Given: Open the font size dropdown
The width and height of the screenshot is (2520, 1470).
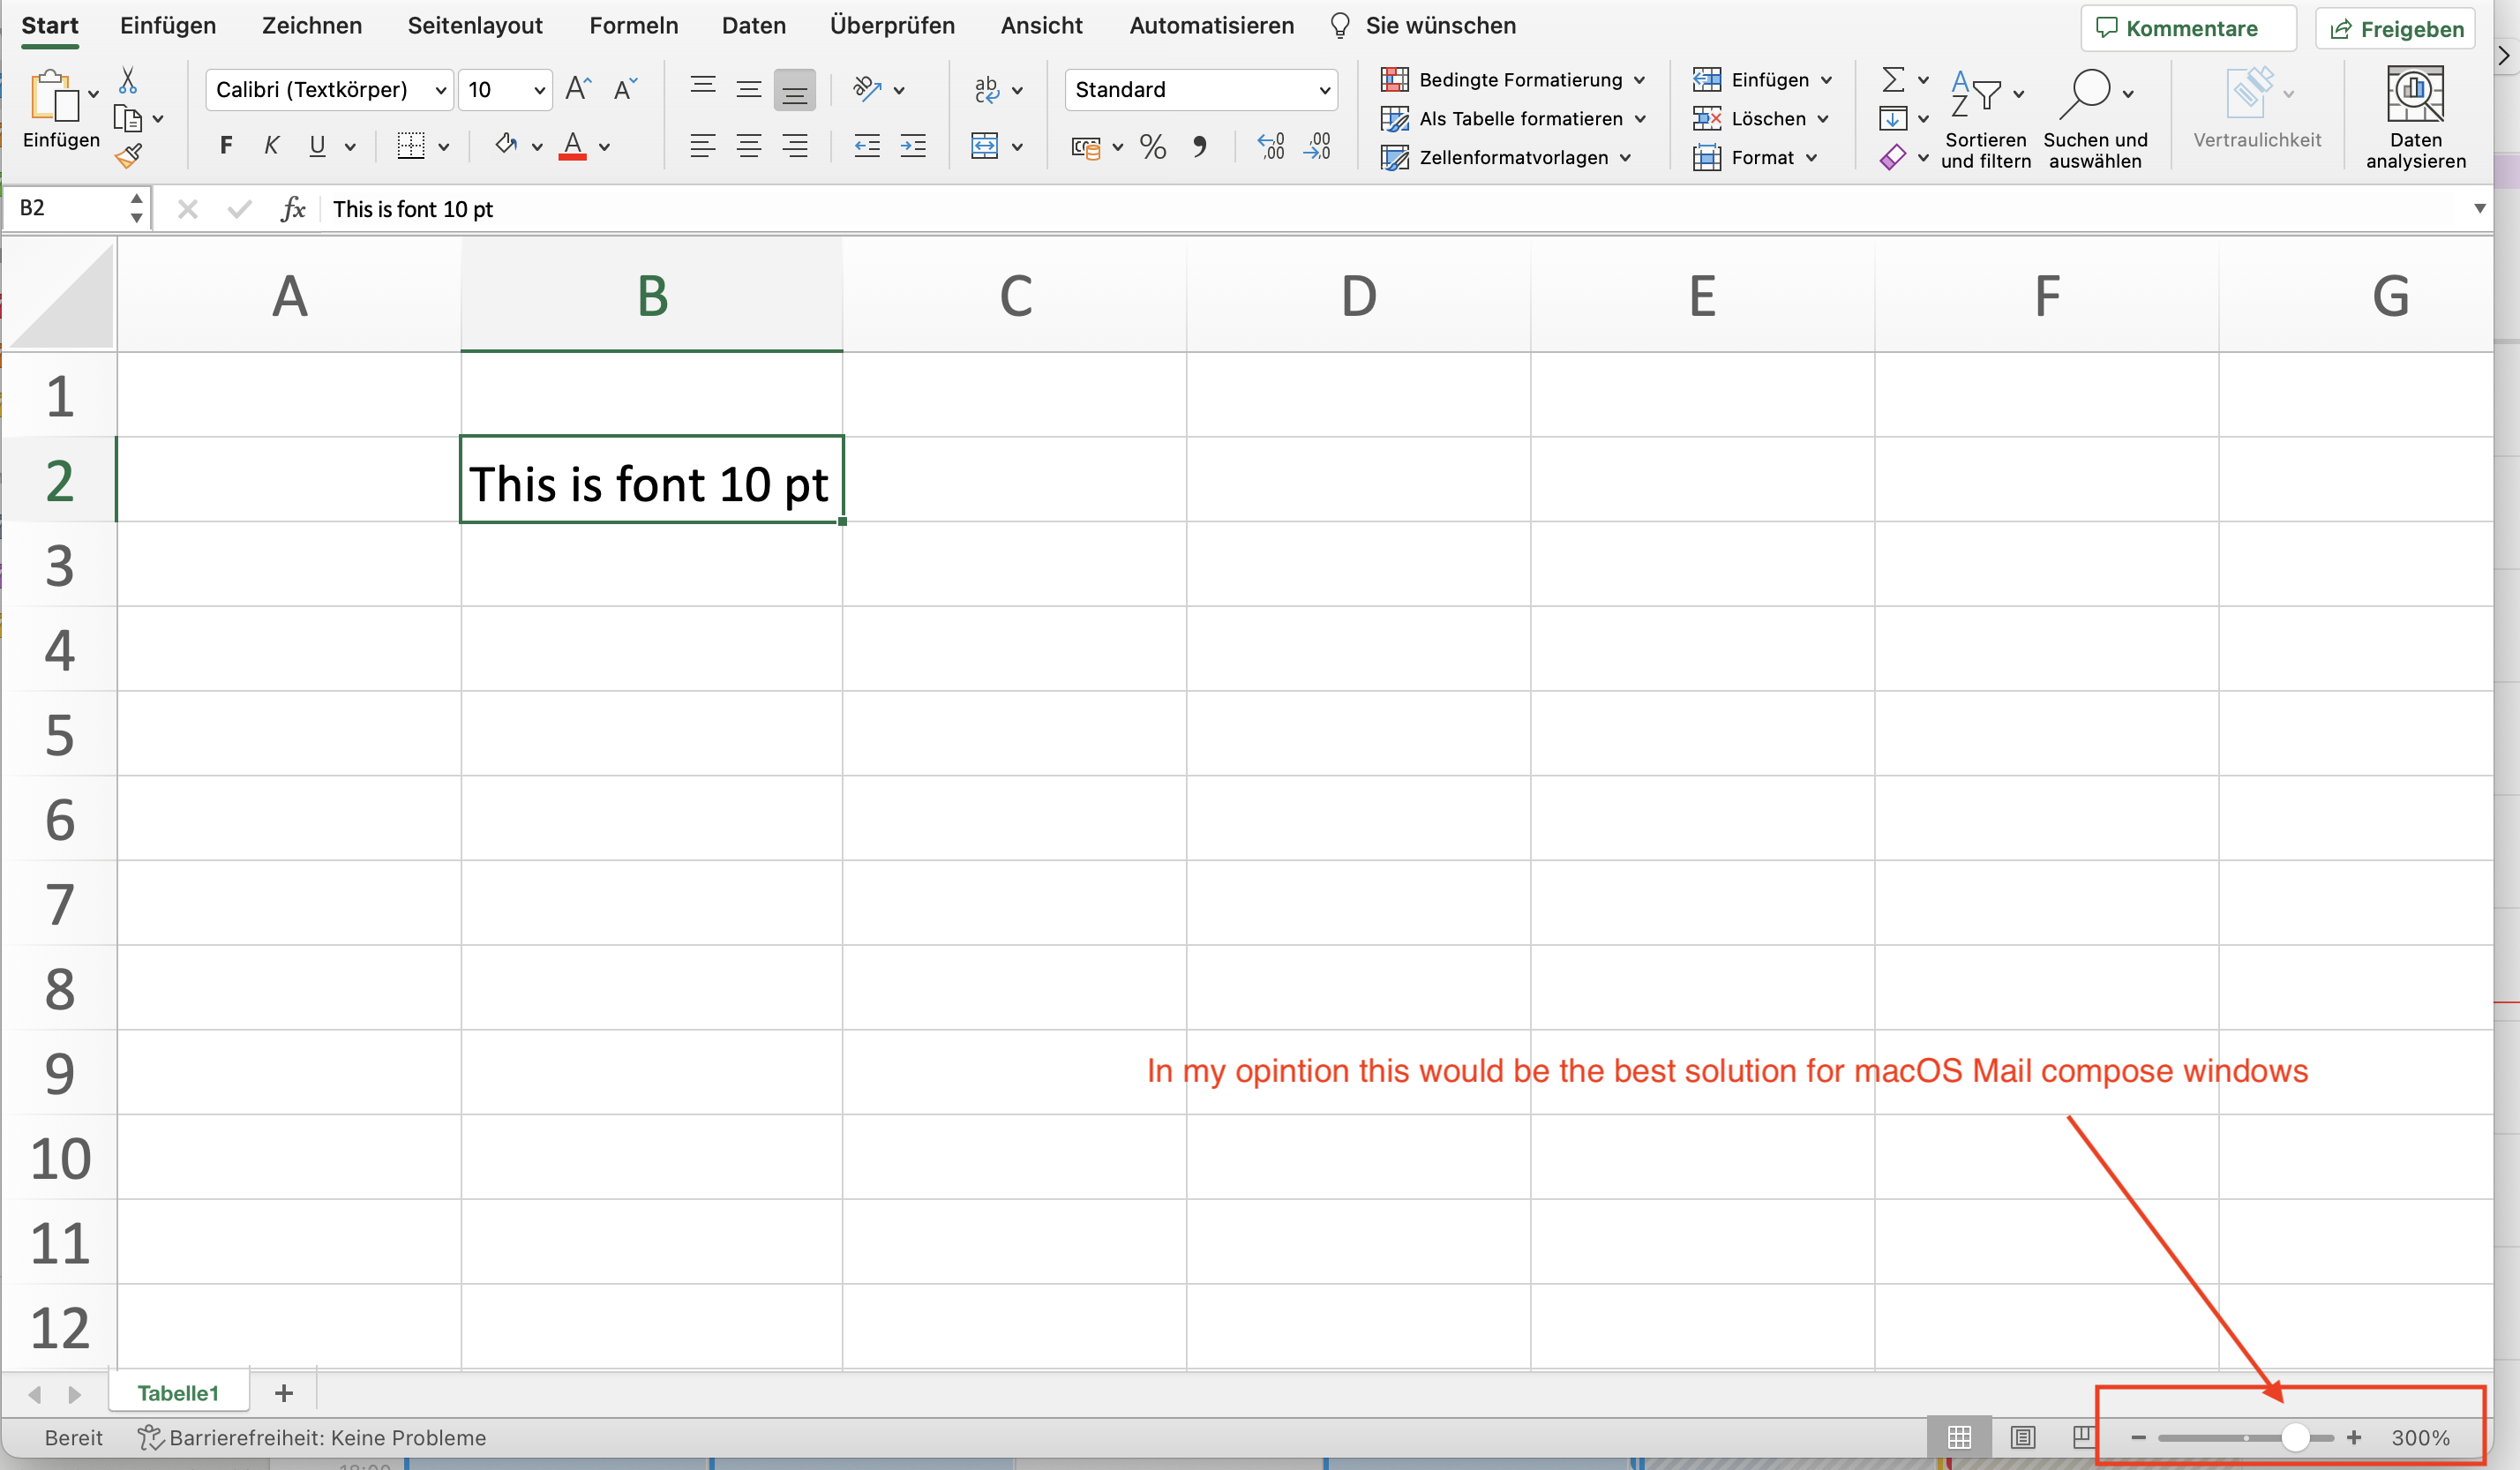Looking at the screenshot, I should (x=539, y=90).
